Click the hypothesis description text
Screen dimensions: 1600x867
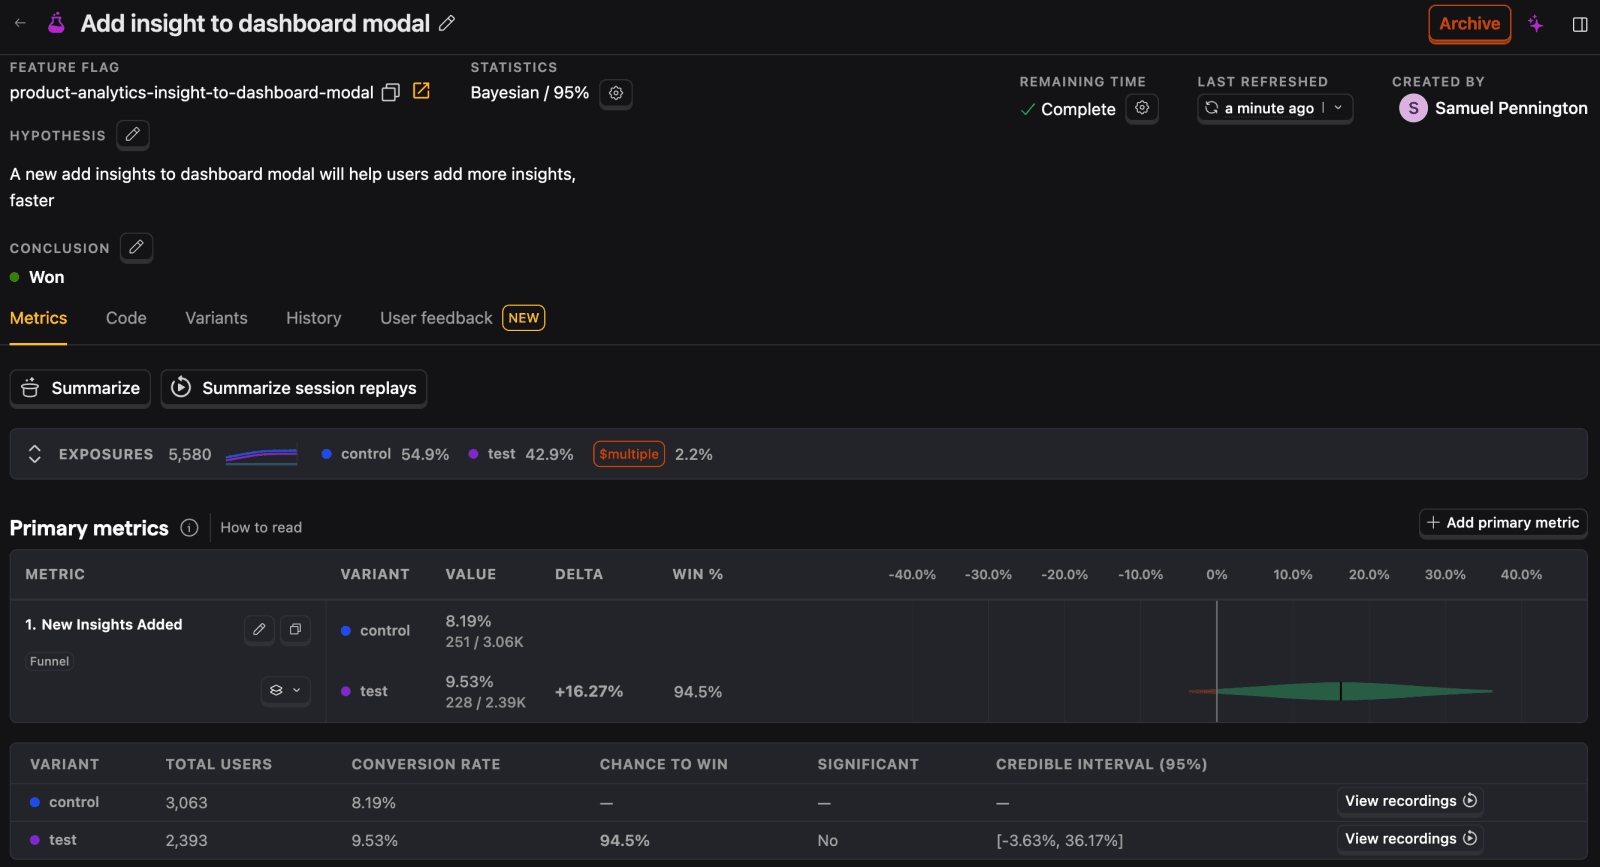[x=293, y=187]
